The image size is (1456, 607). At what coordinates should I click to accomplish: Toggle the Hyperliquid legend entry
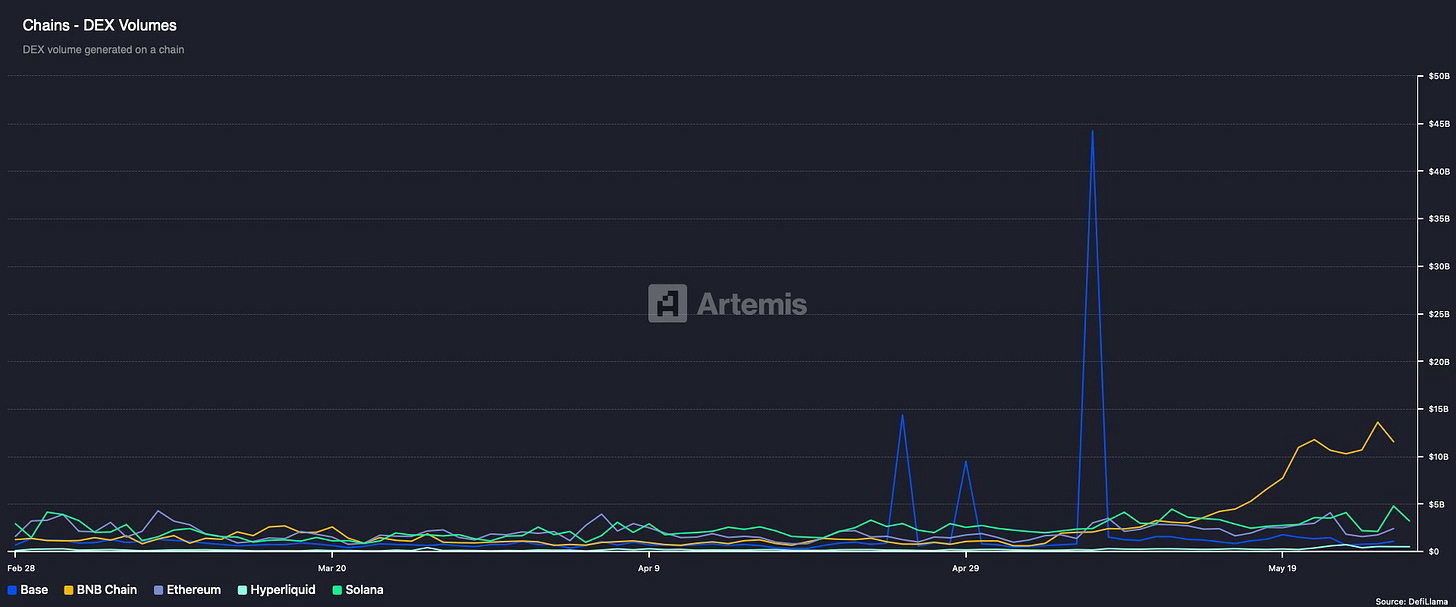[276, 590]
